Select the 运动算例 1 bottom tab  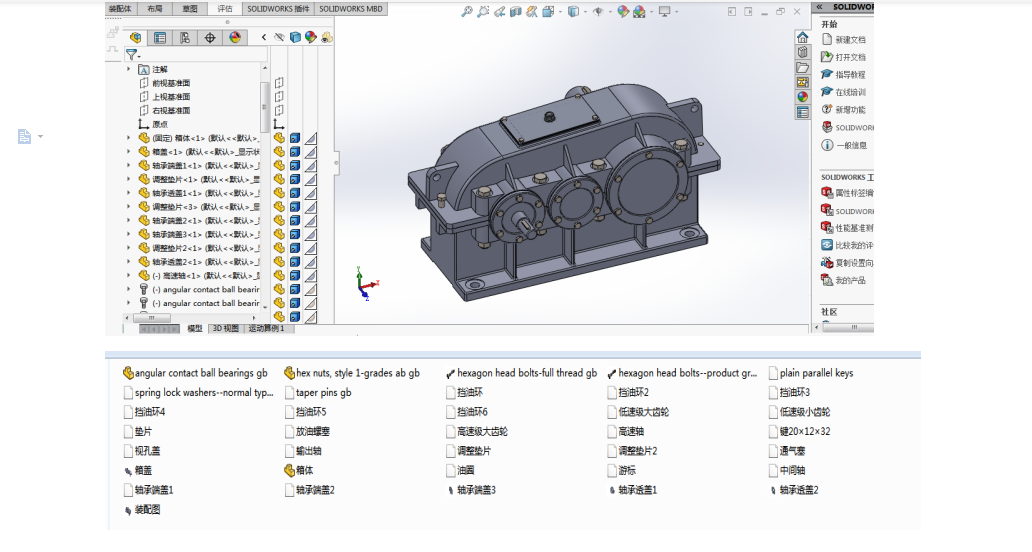point(266,328)
